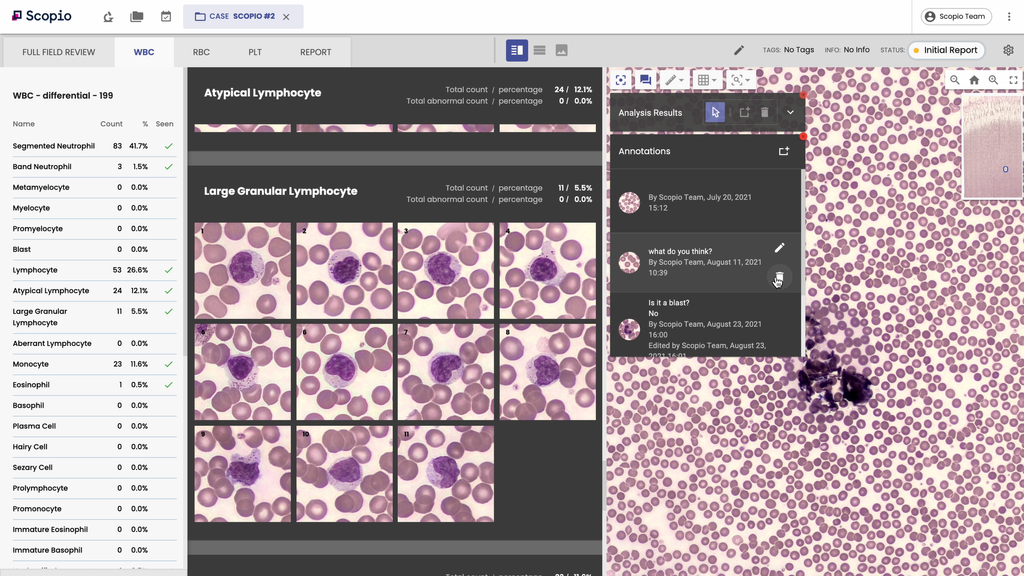Click the focus capture icon above the scan

tap(621, 80)
